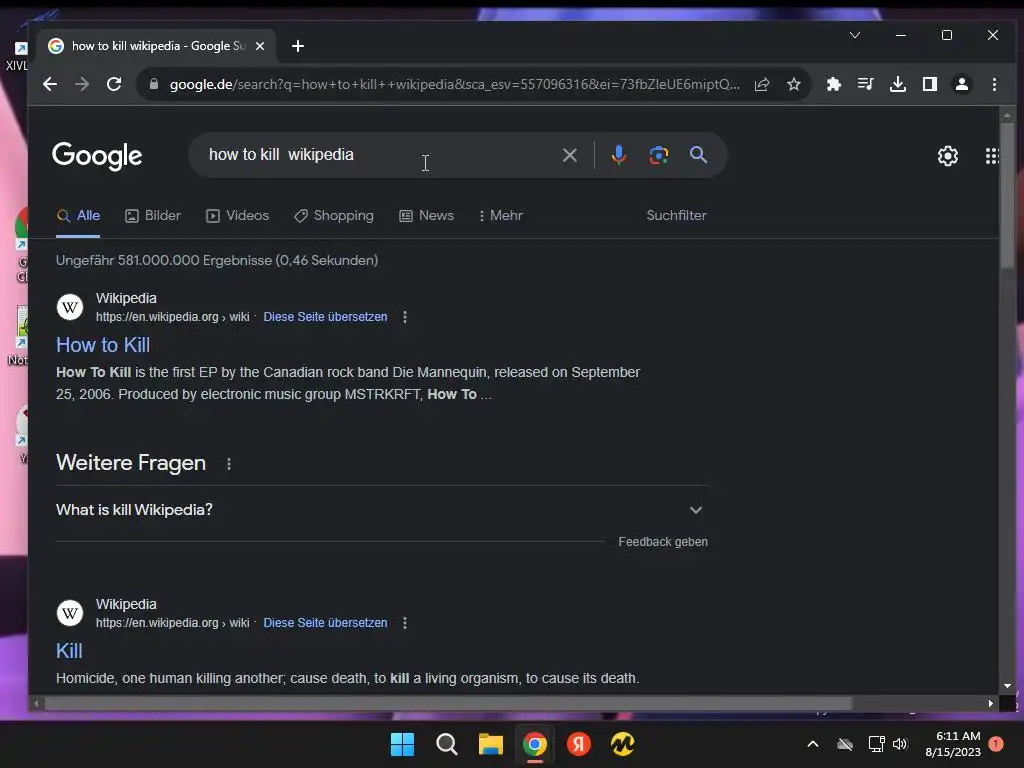Image resolution: width=1024 pixels, height=768 pixels.
Task: Switch to the Videos tab
Action: [237, 216]
